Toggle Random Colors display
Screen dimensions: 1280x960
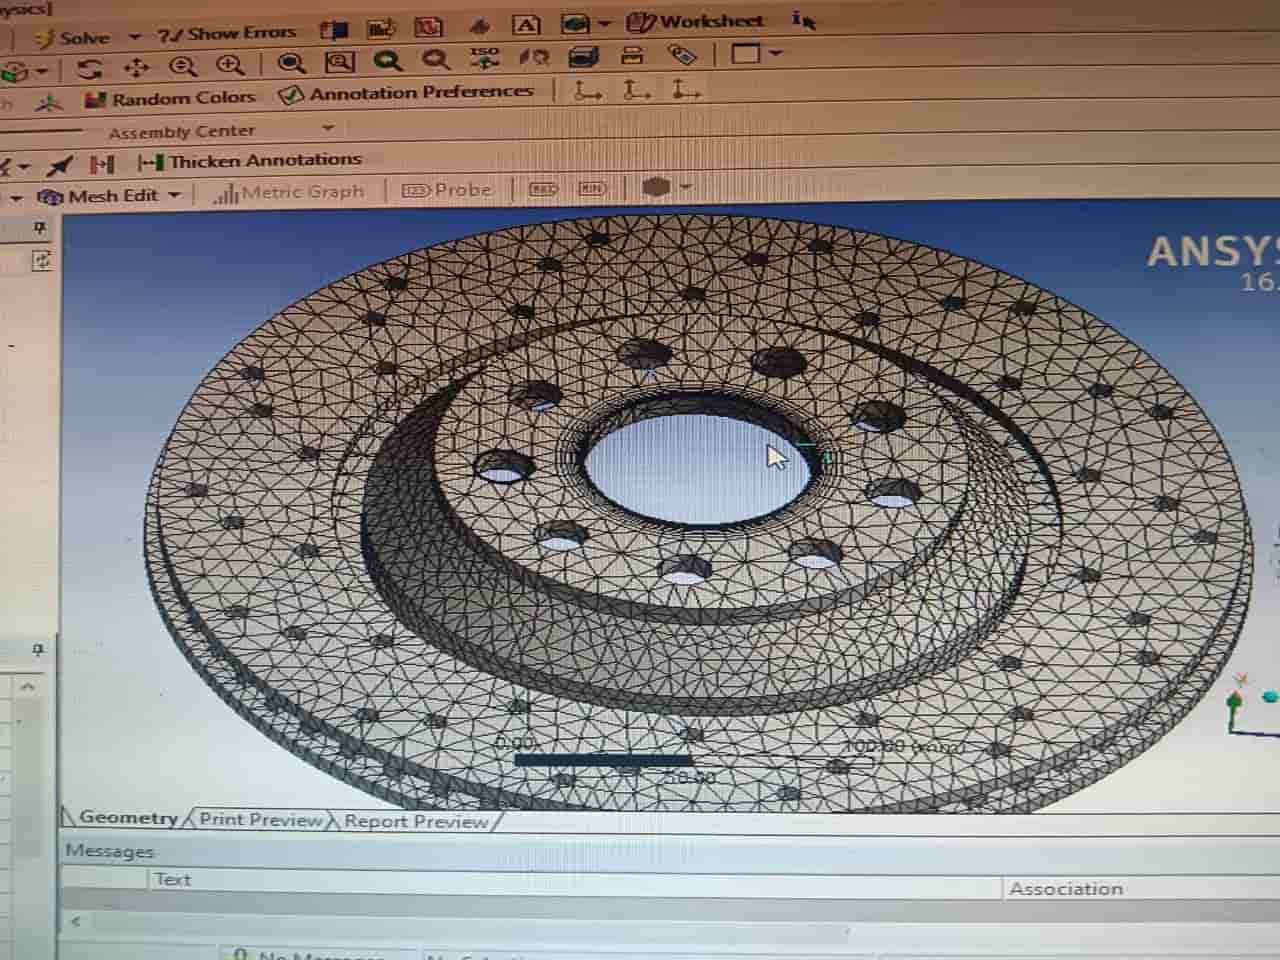[x=170, y=98]
